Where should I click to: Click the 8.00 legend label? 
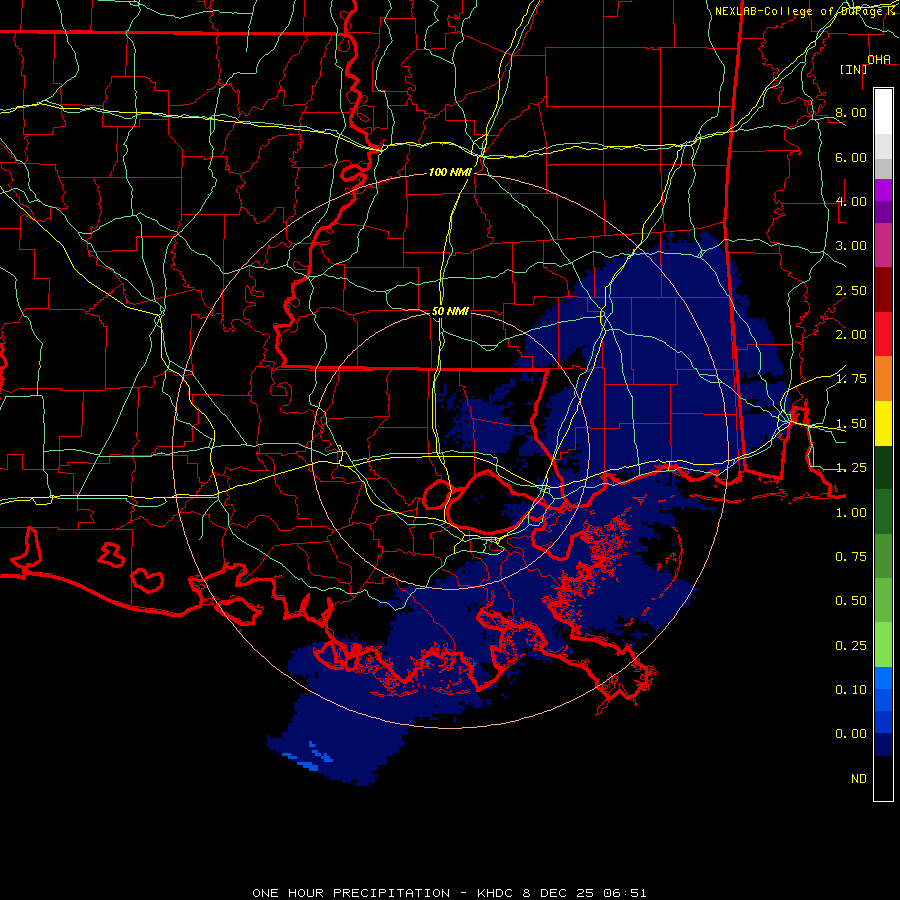pos(851,112)
